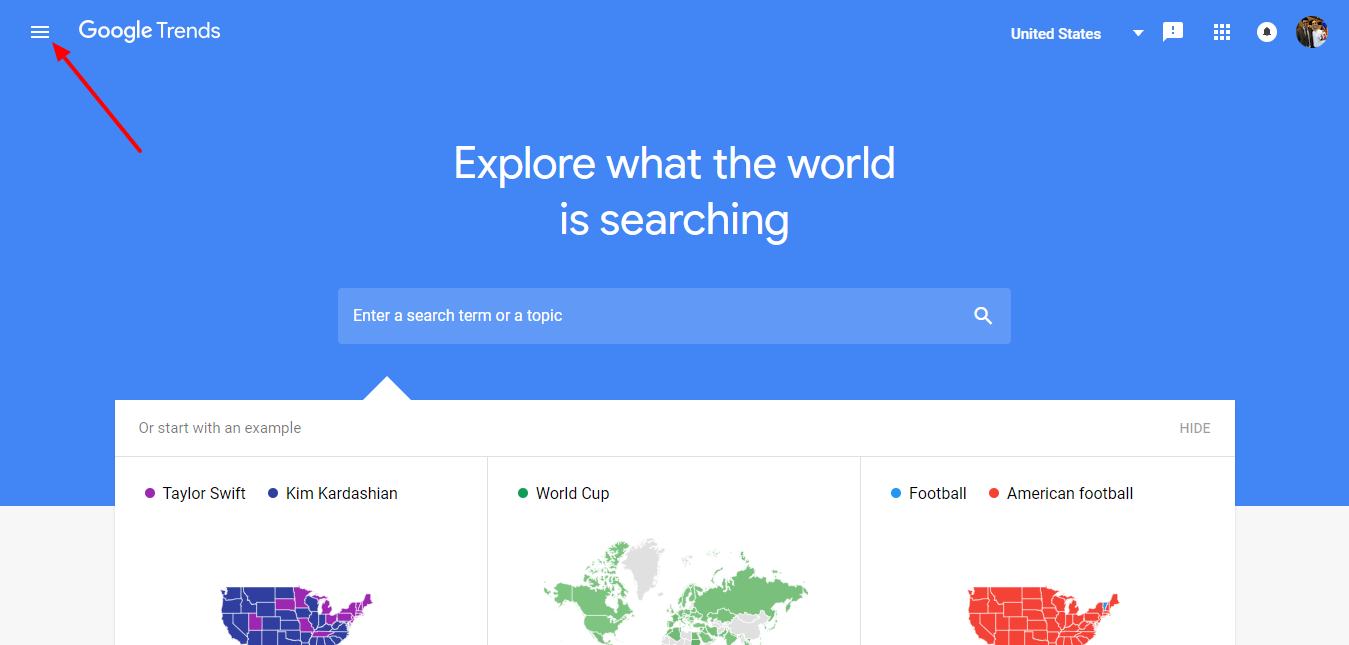Viewport: 1349px width, 645px height.
Task: Open the Taylor Swift comparison card
Action: [x=300, y=560]
